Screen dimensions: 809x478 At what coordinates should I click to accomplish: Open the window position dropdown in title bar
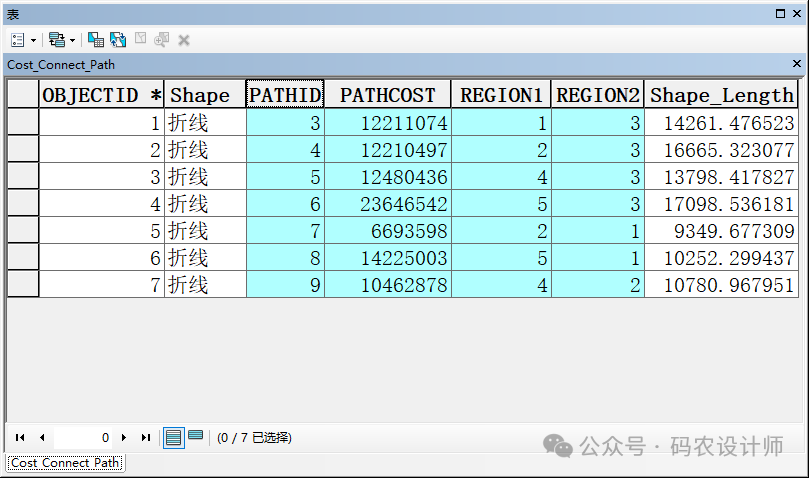pyautogui.click(x=781, y=13)
